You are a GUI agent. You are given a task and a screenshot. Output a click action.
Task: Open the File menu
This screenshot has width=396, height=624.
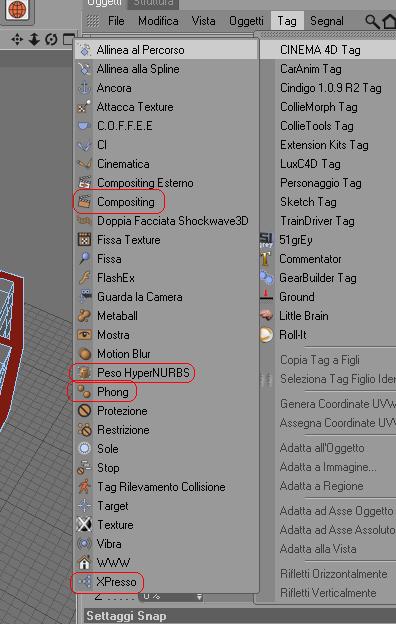pos(116,21)
